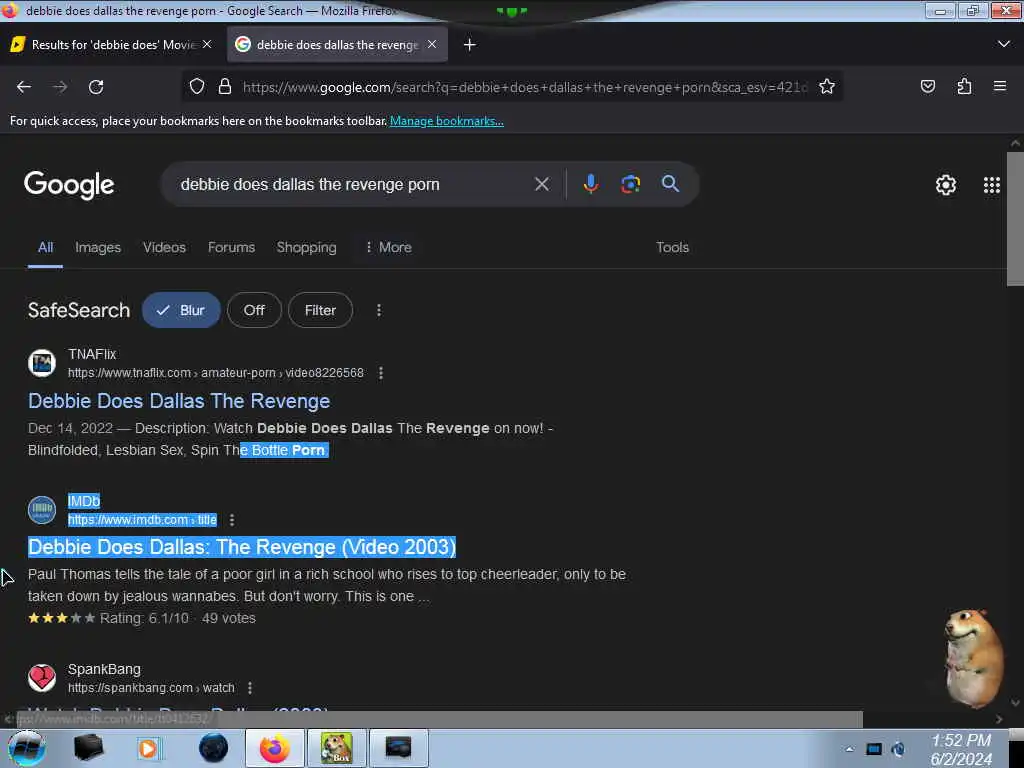1024x768 pixels.
Task: Click the IMDb site name link
Action: click(84, 501)
